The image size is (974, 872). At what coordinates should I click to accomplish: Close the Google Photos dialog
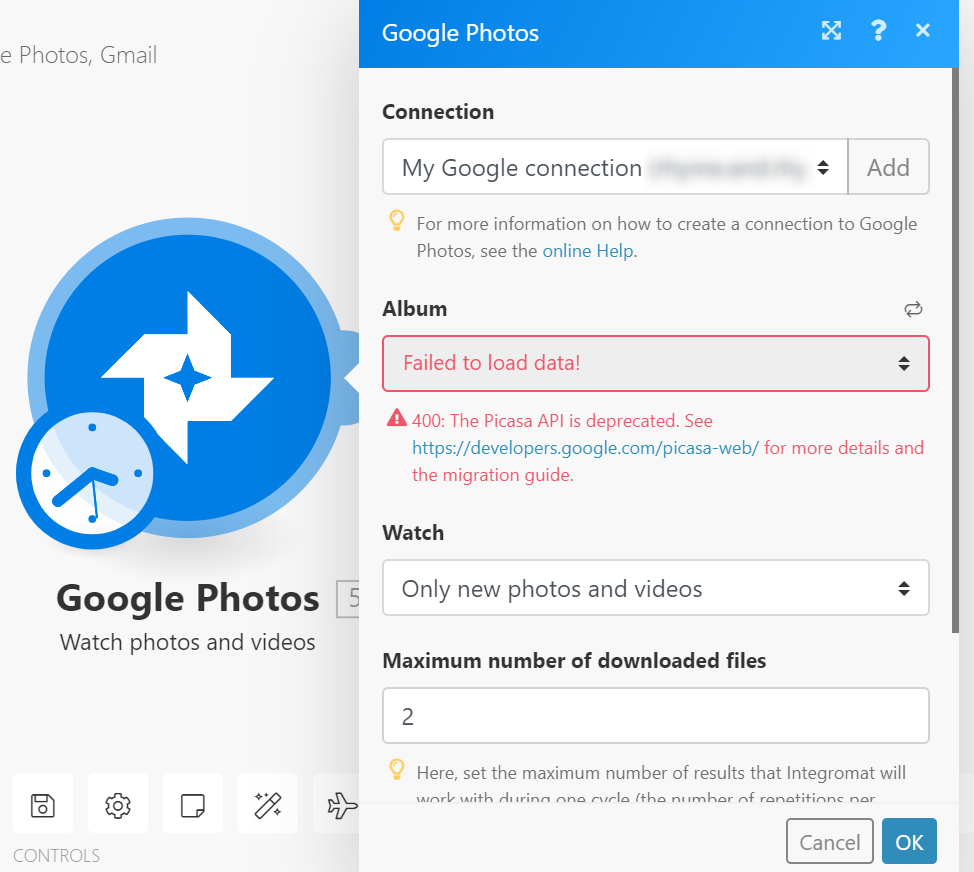[922, 30]
